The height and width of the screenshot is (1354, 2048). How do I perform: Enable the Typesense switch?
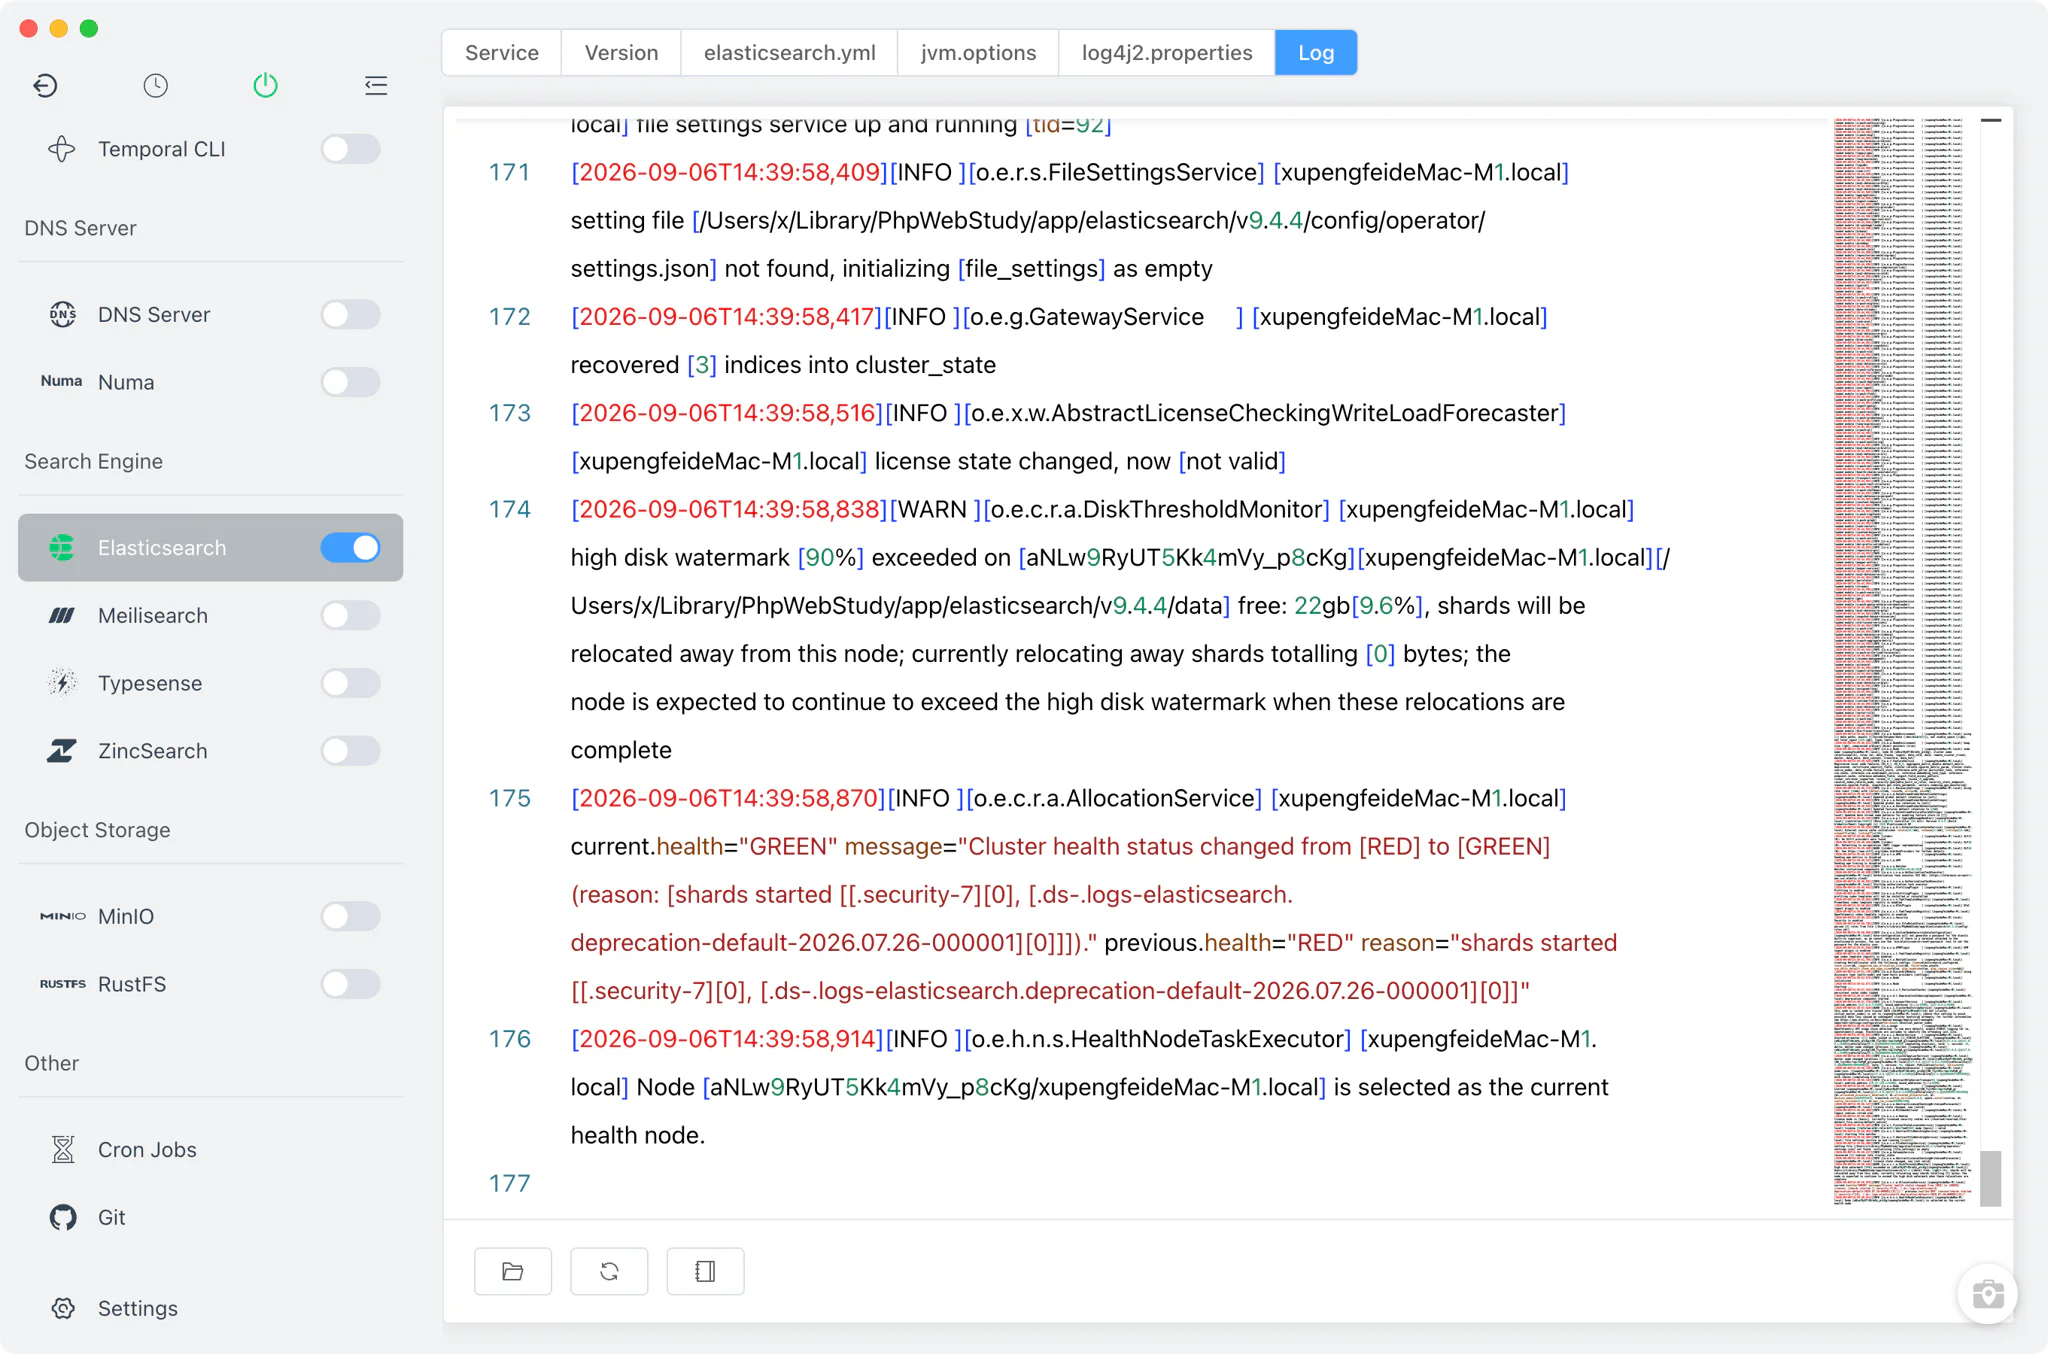(x=350, y=683)
